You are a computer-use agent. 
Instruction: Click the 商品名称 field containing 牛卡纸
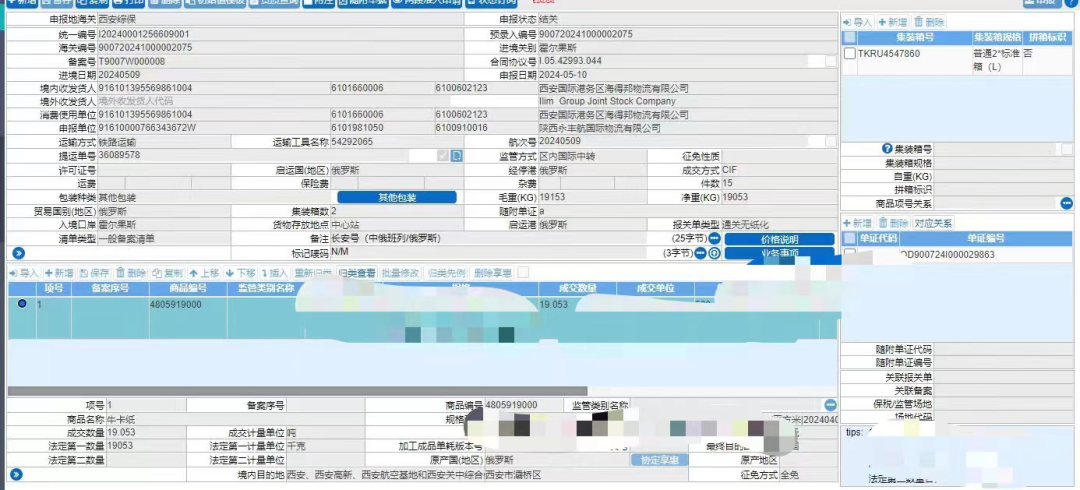click(x=236, y=419)
